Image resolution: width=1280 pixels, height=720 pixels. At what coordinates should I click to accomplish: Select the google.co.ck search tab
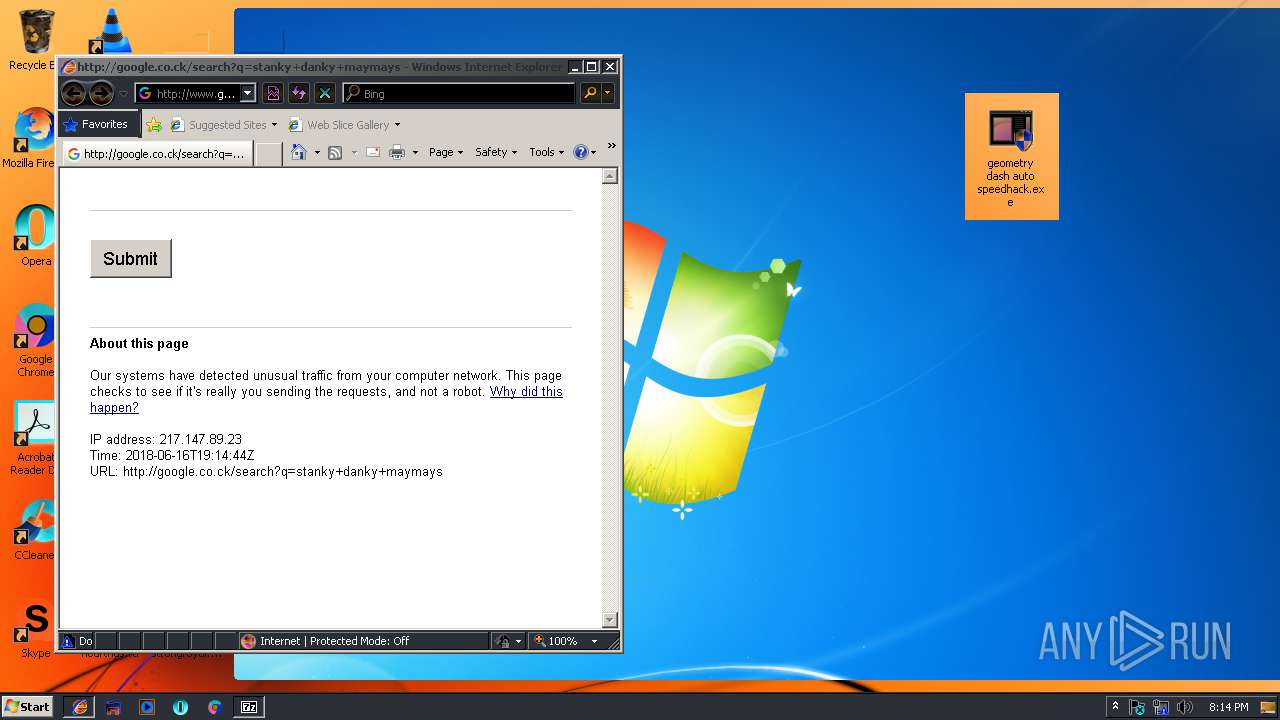157,154
